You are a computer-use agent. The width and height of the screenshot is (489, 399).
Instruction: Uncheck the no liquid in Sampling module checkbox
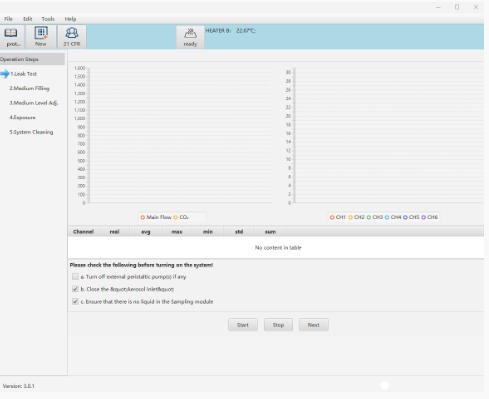(x=75, y=302)
